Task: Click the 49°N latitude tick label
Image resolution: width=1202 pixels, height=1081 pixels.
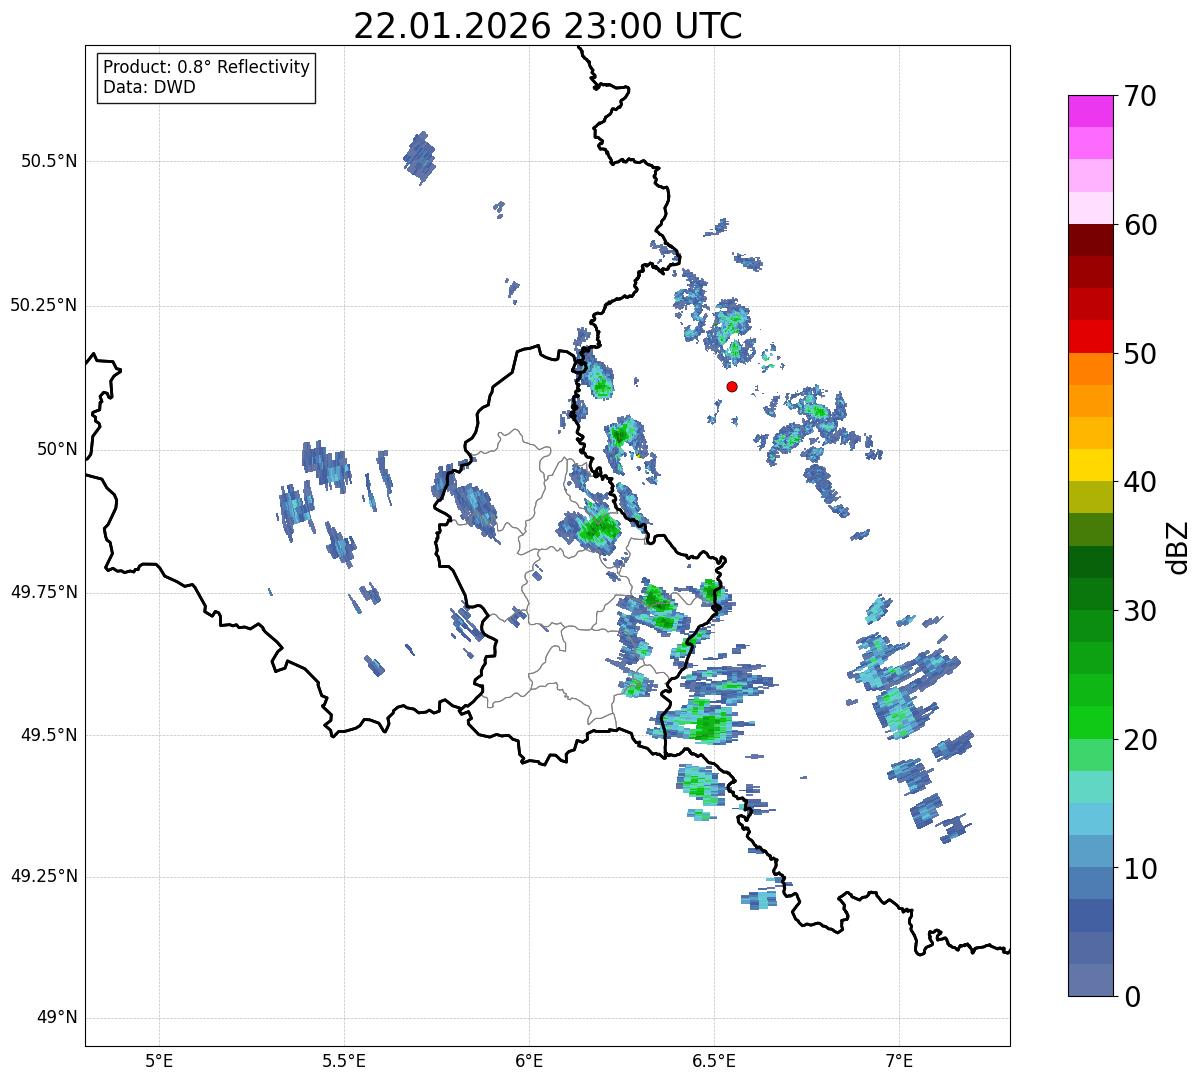Action: 56,1018
